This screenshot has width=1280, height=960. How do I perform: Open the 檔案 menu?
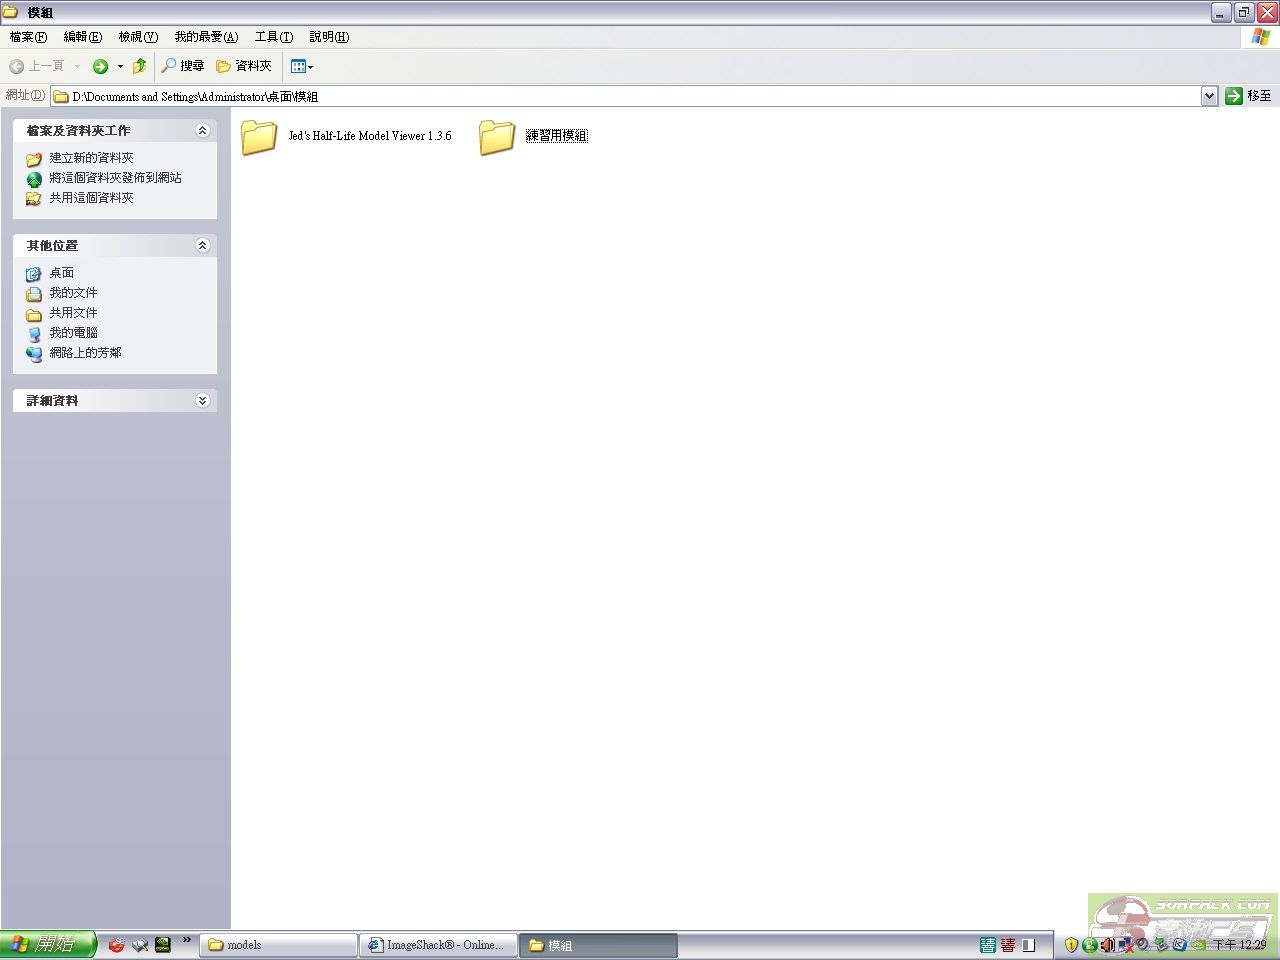(28, 37)
